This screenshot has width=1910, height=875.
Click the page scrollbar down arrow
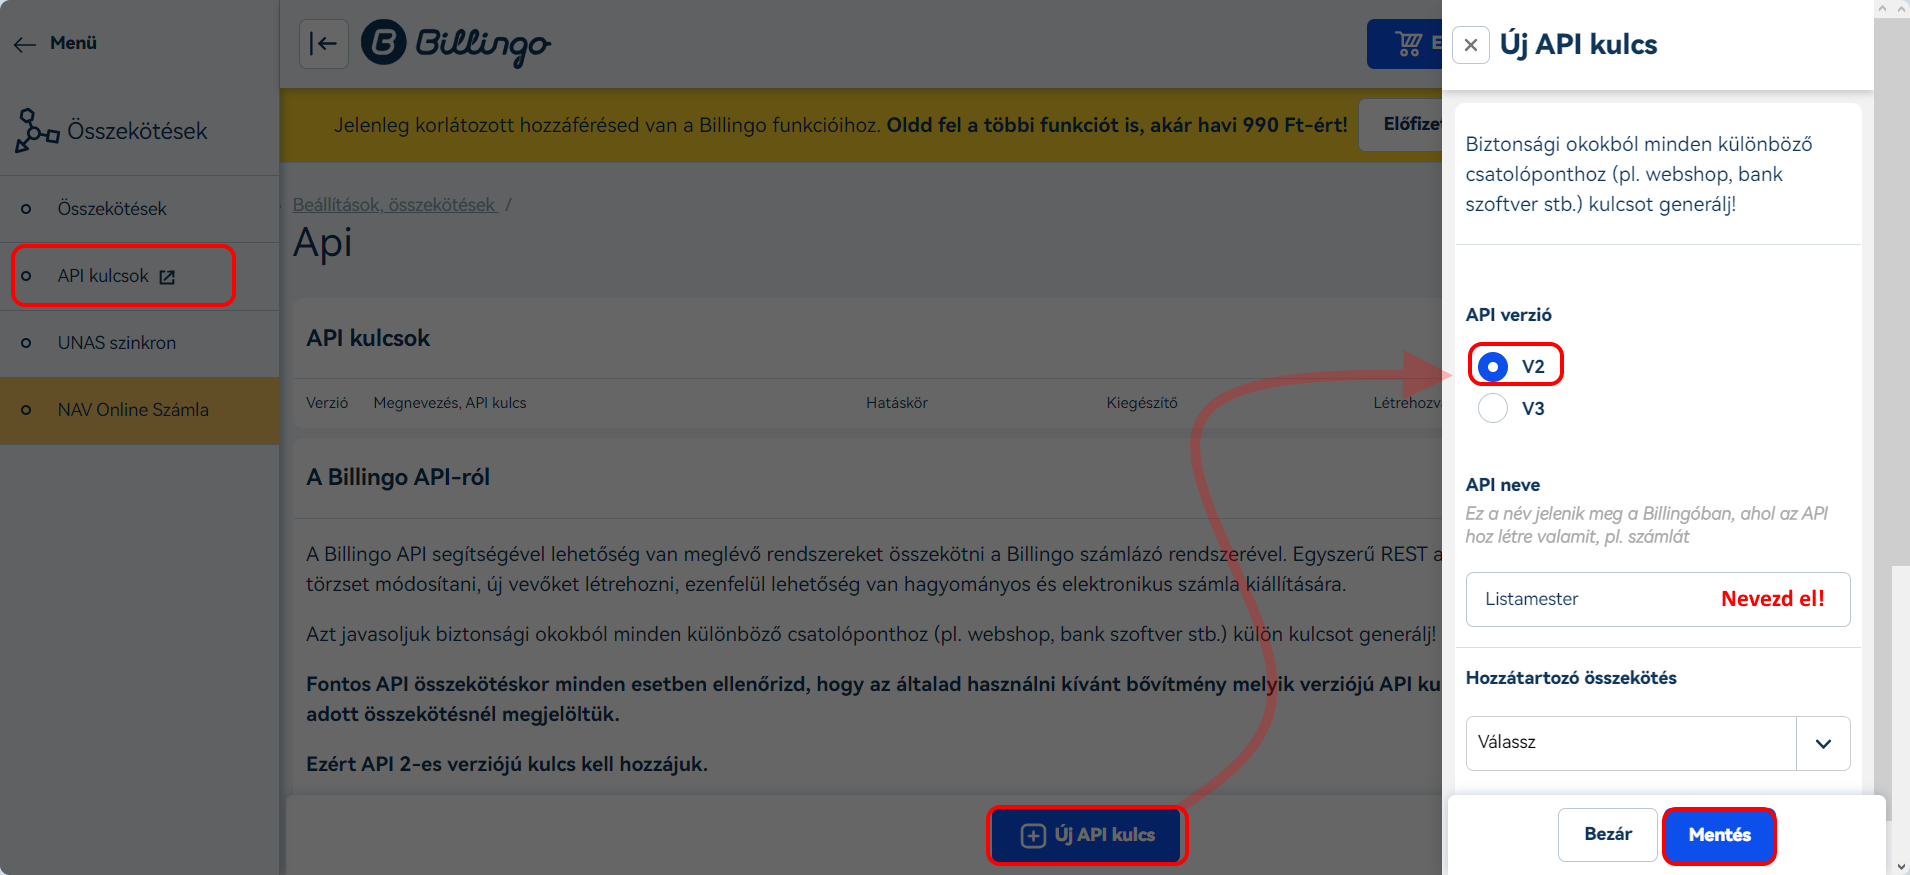coord(1900,866)
